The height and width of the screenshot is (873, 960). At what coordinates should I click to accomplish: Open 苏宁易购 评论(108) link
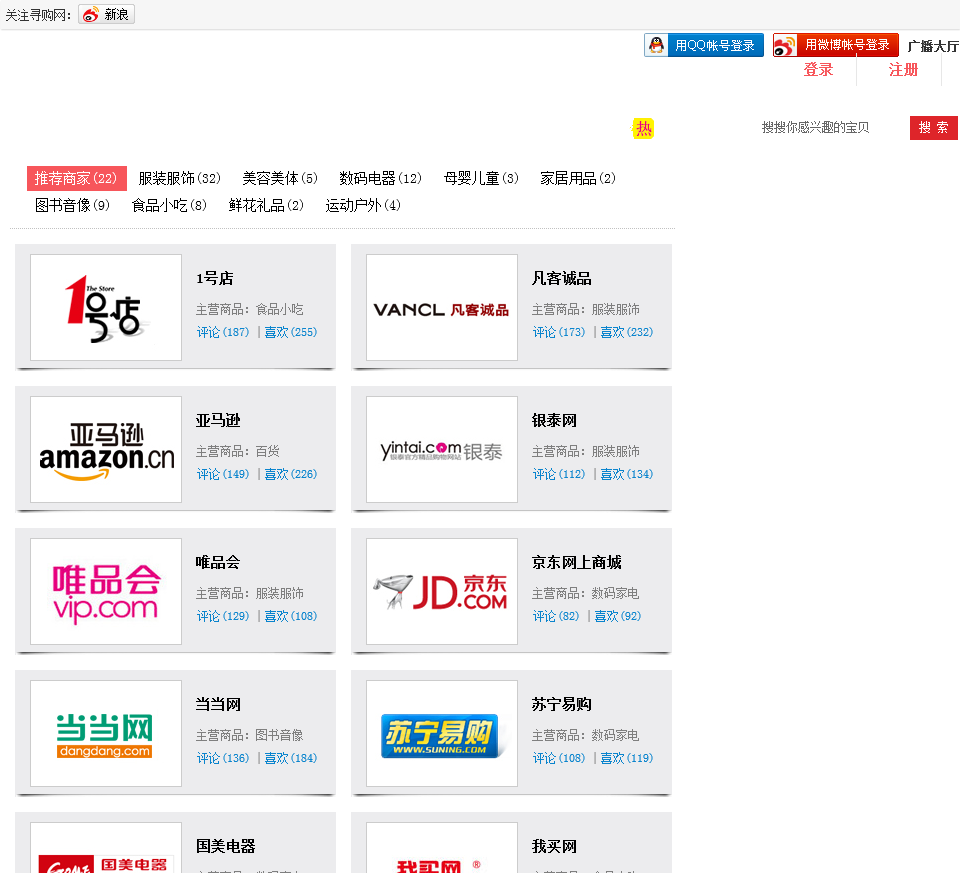point(559,759)
